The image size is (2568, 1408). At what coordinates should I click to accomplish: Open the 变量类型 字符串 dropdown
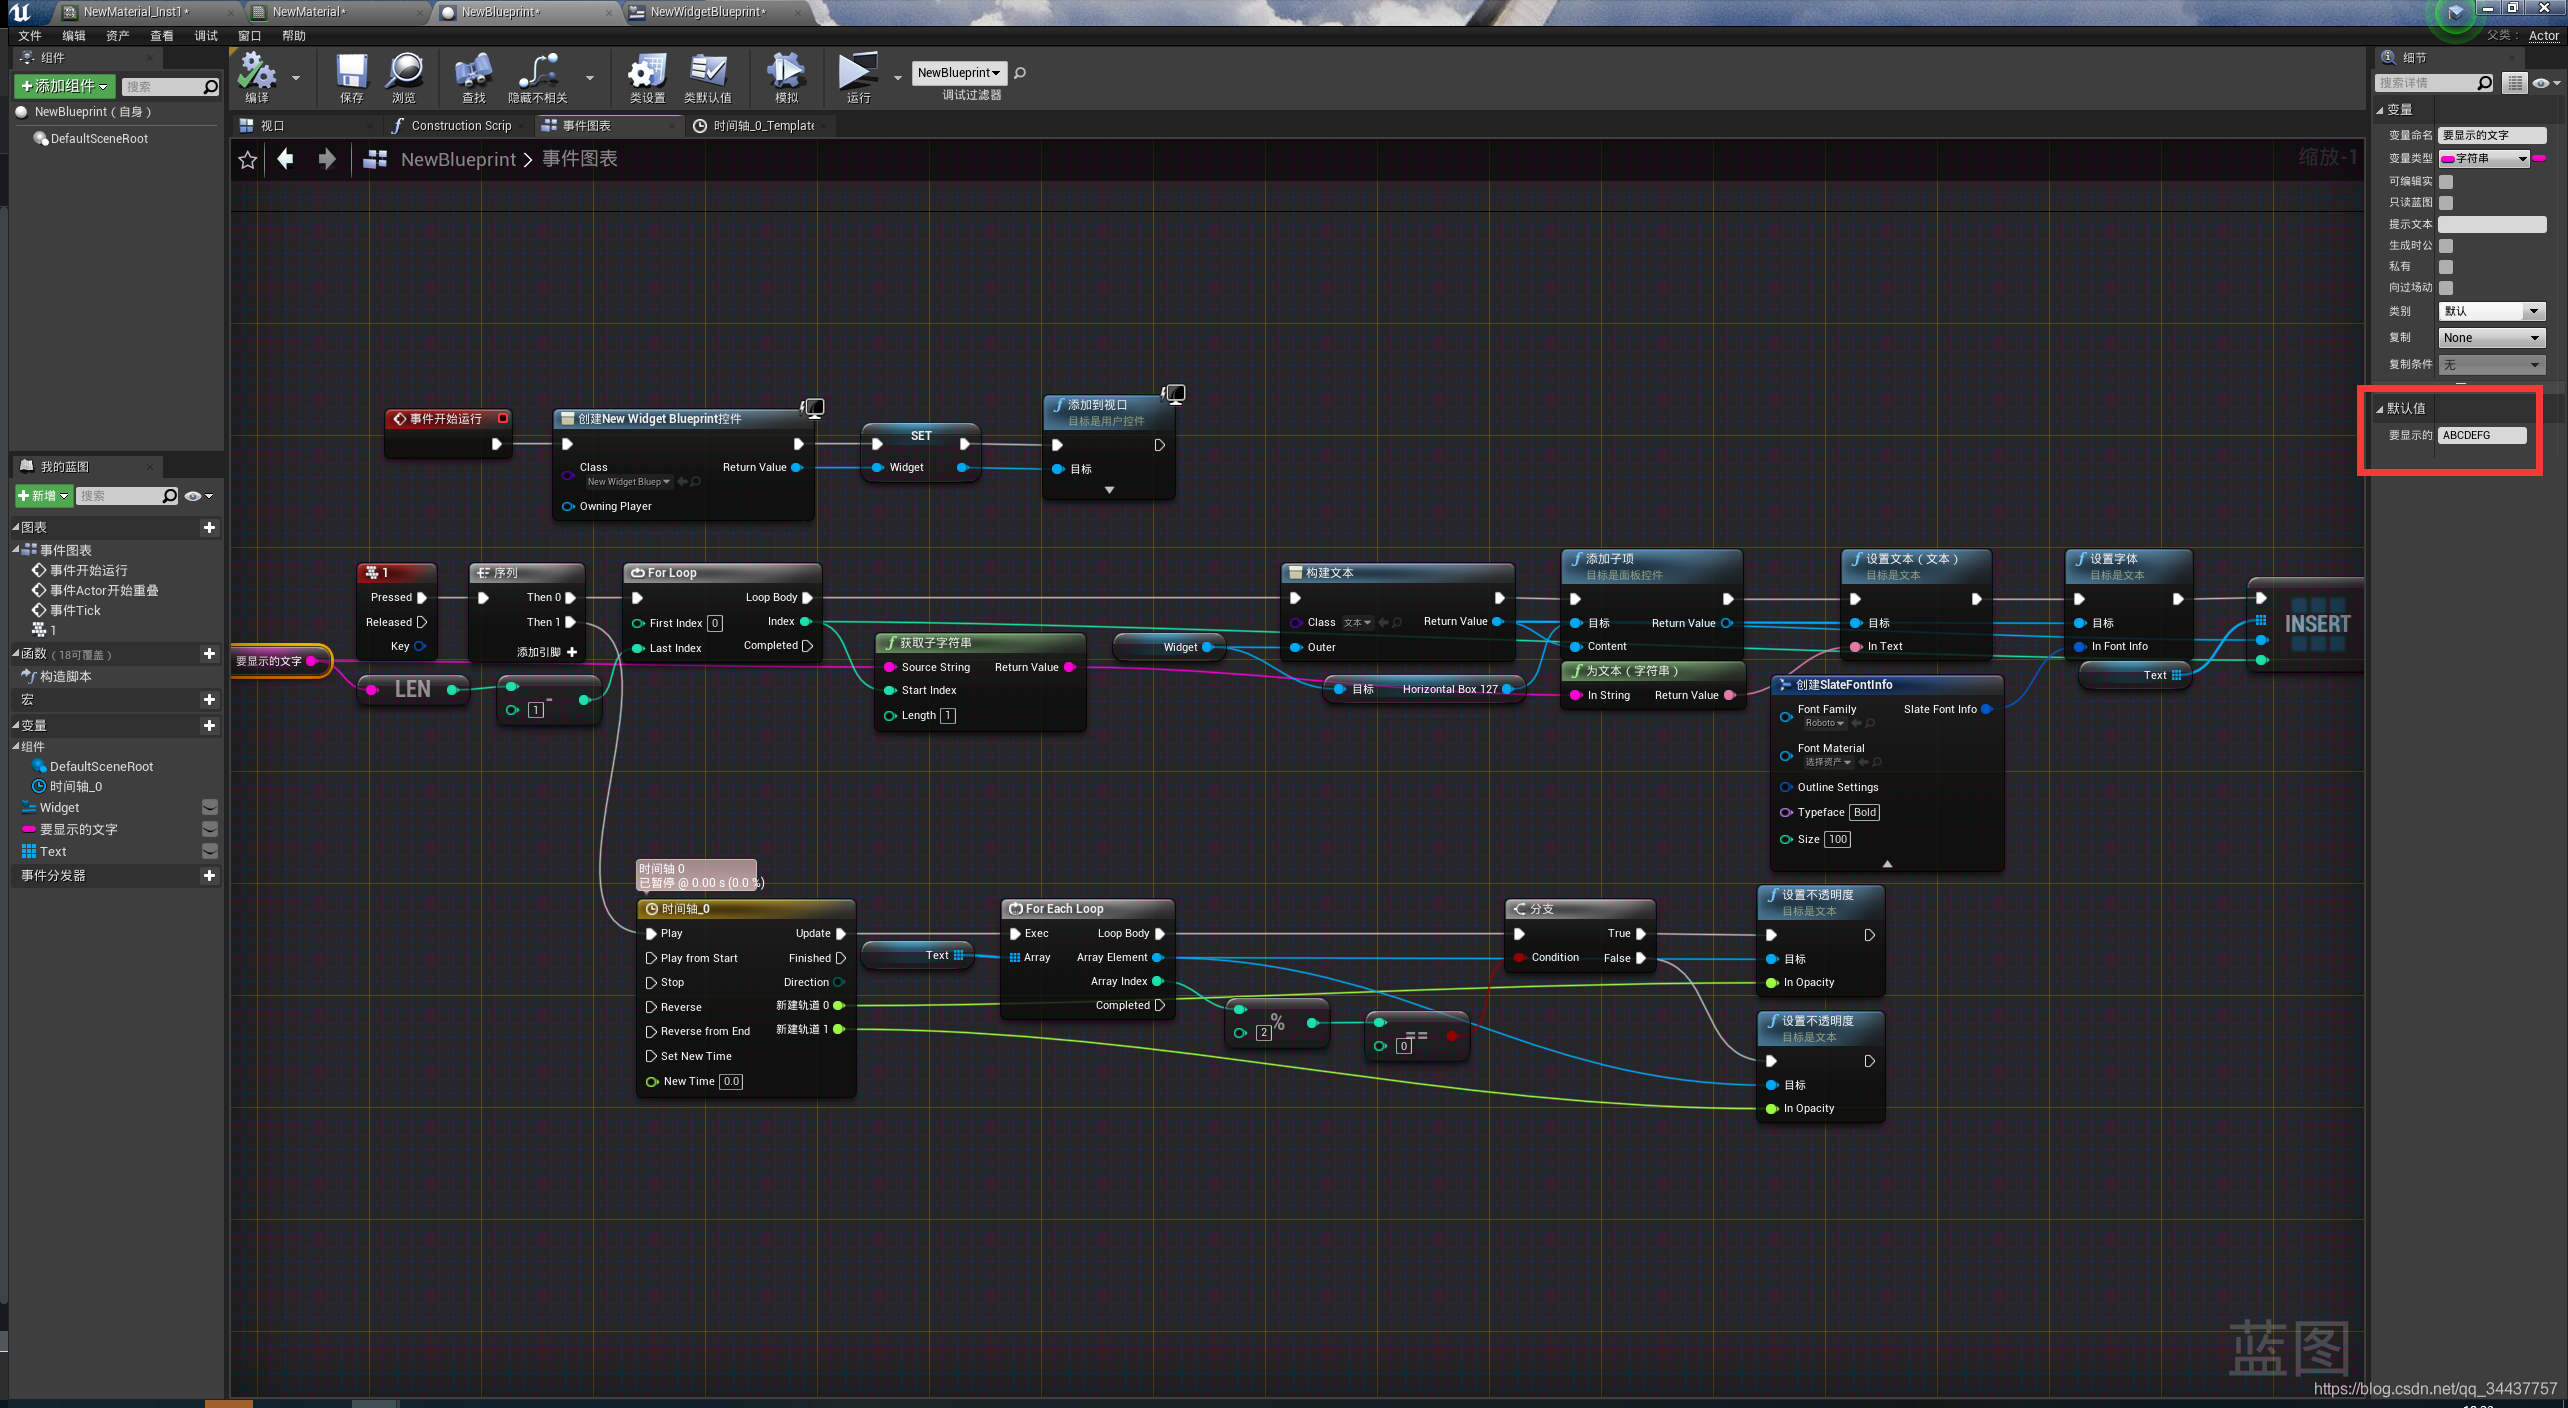(2484, 159)
